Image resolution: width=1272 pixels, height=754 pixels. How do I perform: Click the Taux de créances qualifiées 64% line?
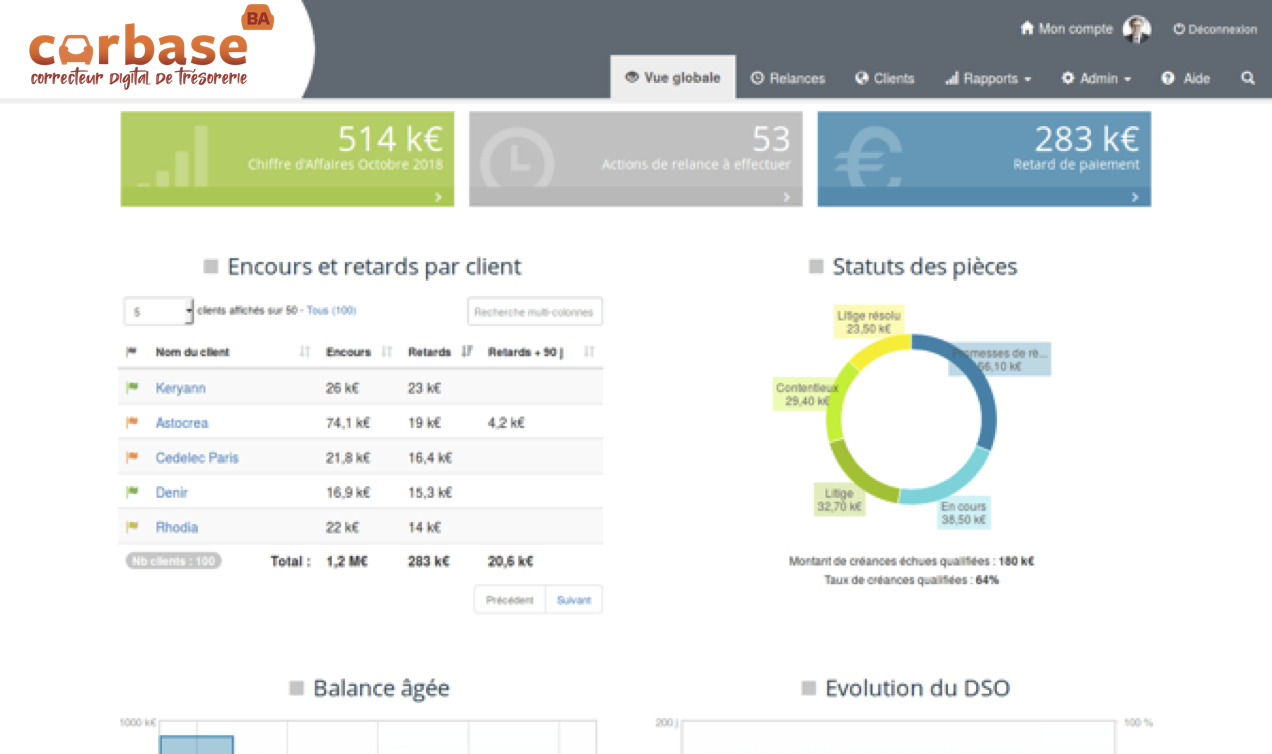point(911,580)
